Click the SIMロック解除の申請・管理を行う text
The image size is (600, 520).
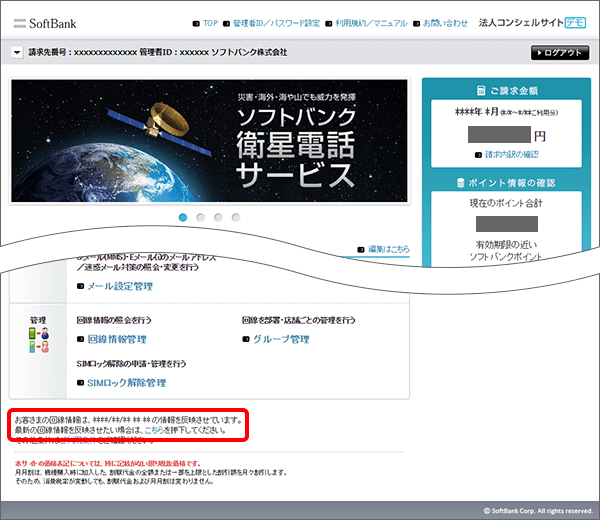131,364
